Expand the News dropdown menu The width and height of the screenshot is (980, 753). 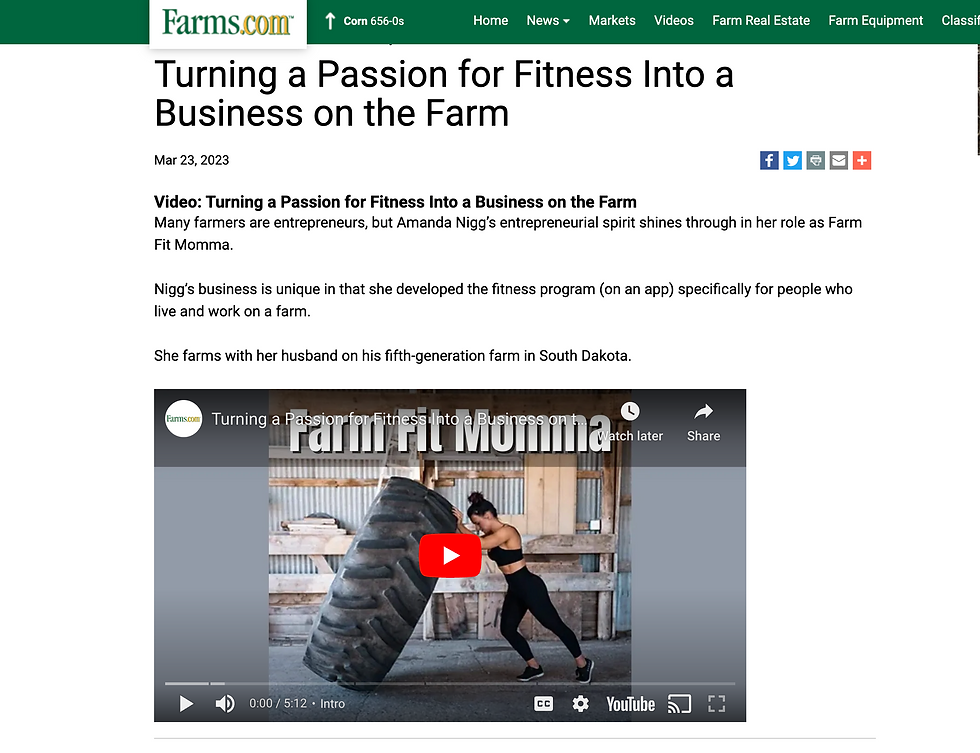tap(548, 20)
